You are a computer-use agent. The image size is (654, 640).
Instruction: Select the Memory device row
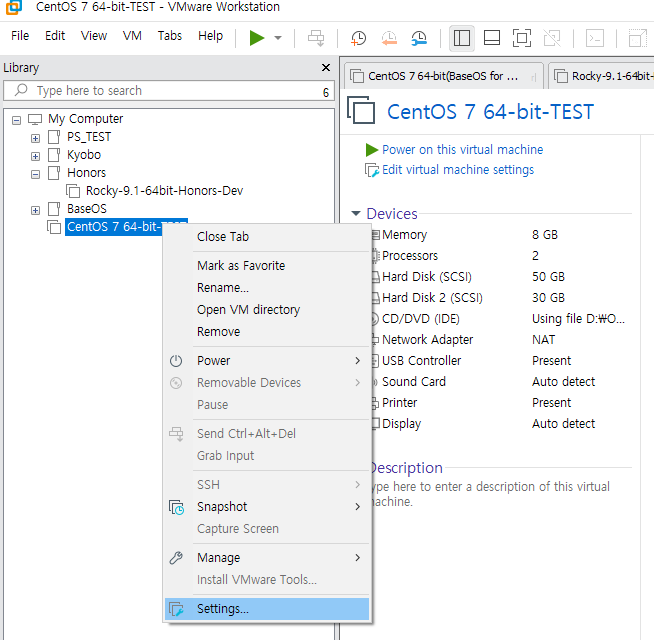point(502,235)
